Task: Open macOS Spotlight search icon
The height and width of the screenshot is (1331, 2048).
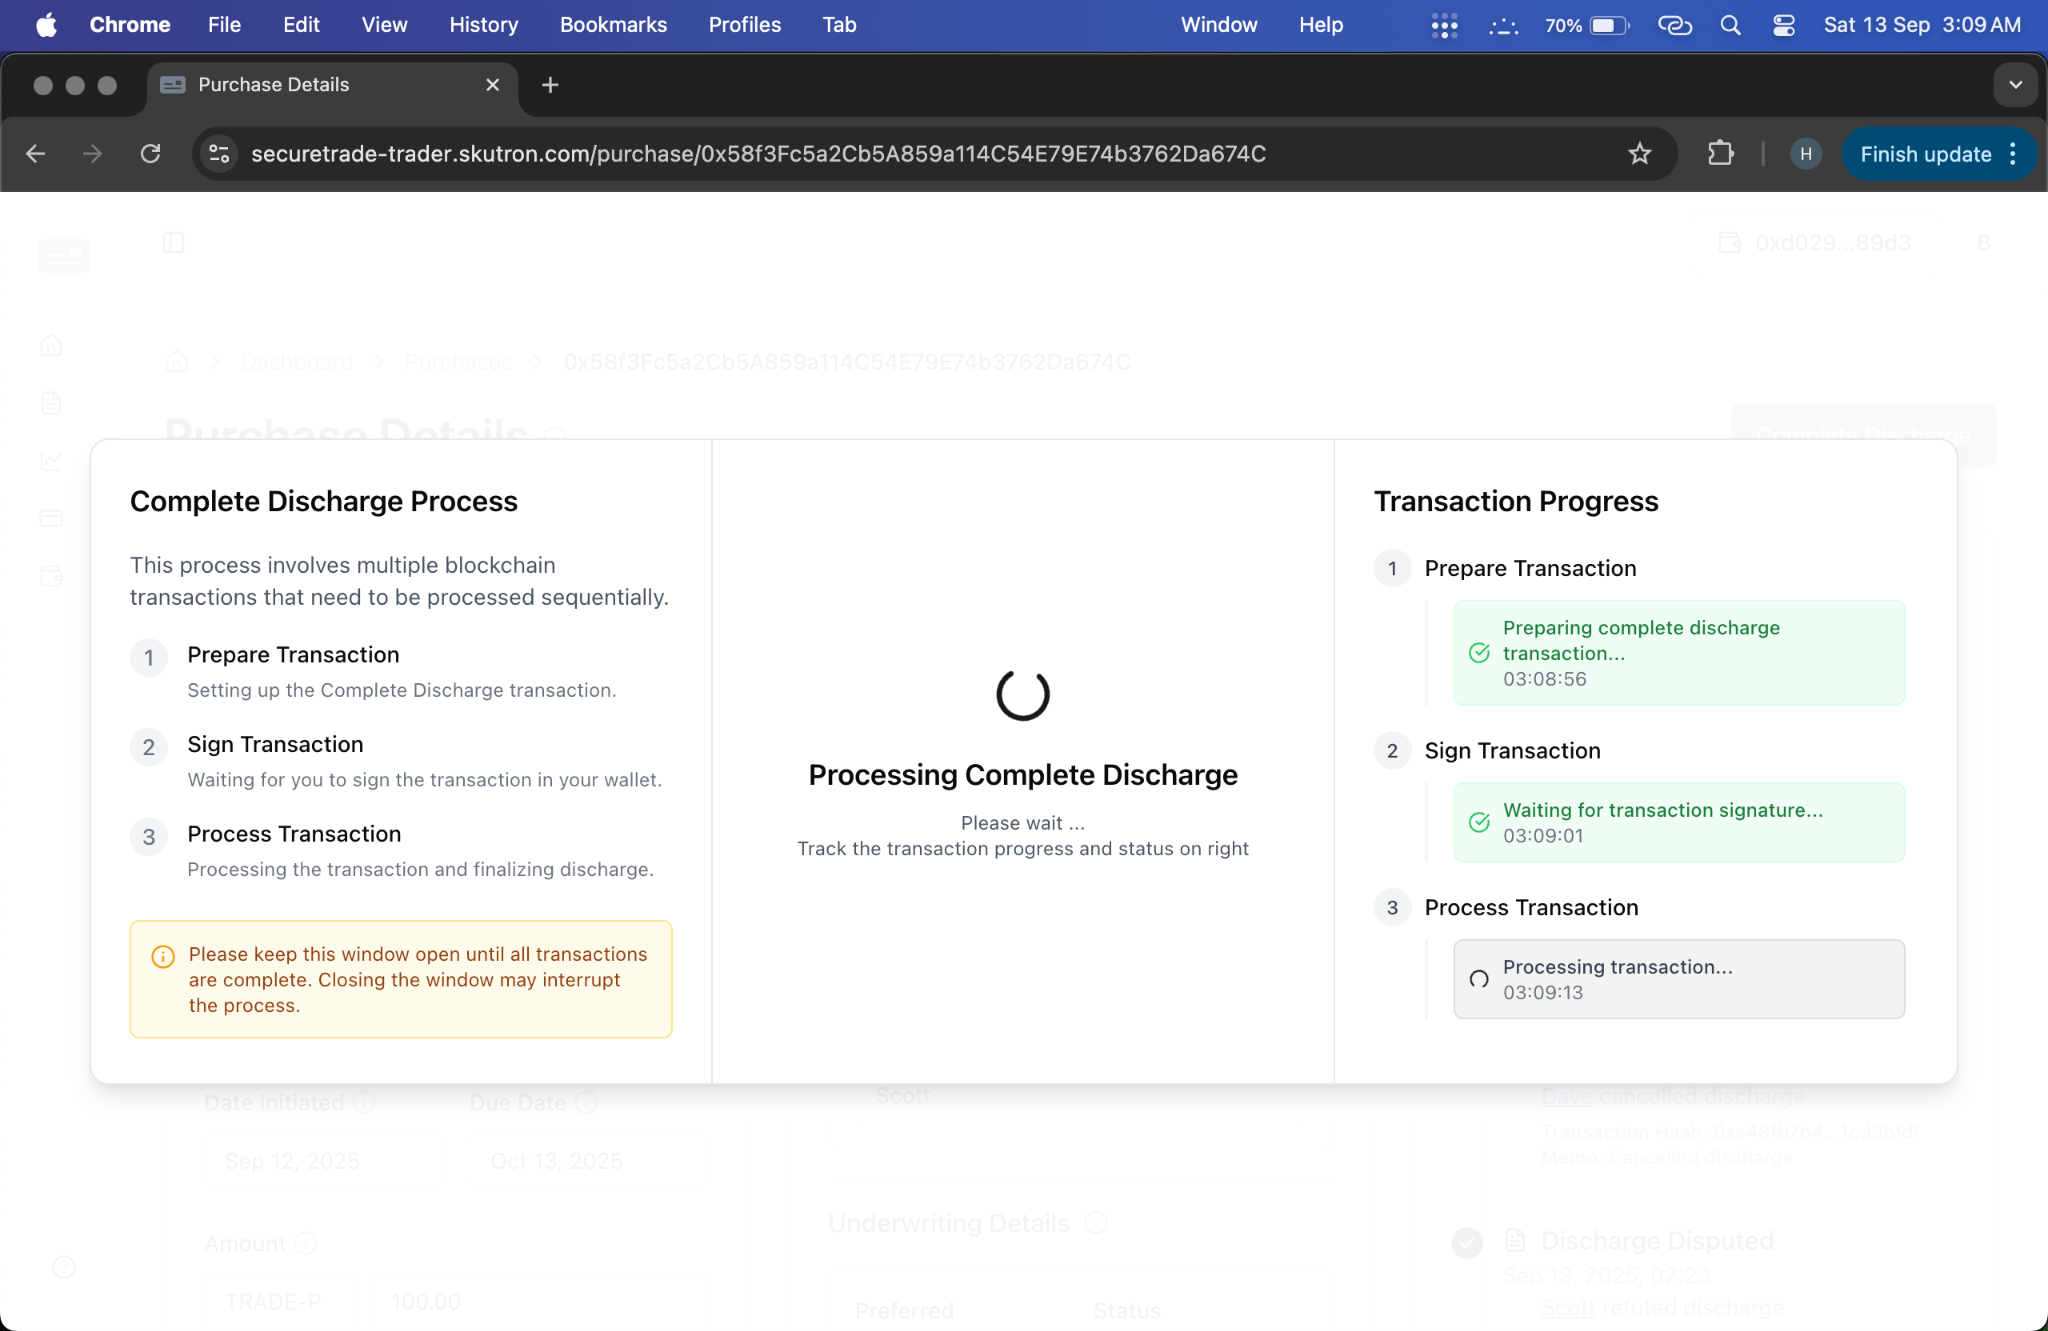Action: [x=1730, y=25]
